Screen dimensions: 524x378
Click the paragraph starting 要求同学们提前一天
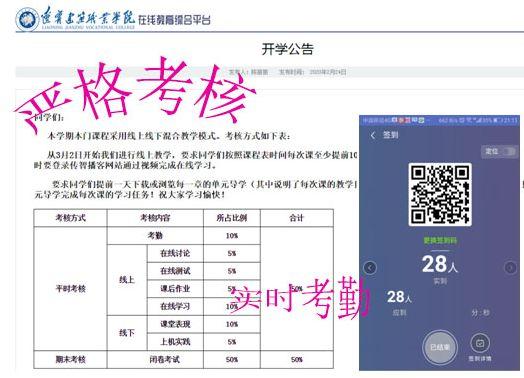(196, 190)
